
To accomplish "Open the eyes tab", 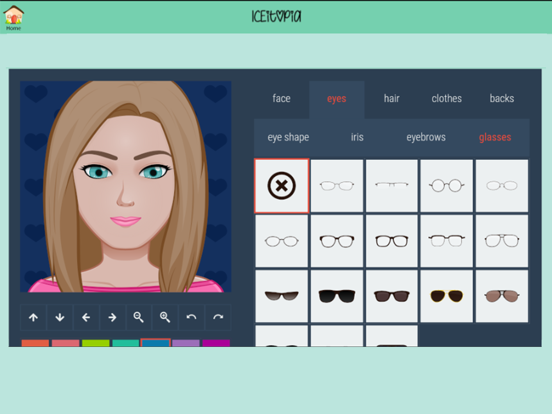I will pos(337,99).
